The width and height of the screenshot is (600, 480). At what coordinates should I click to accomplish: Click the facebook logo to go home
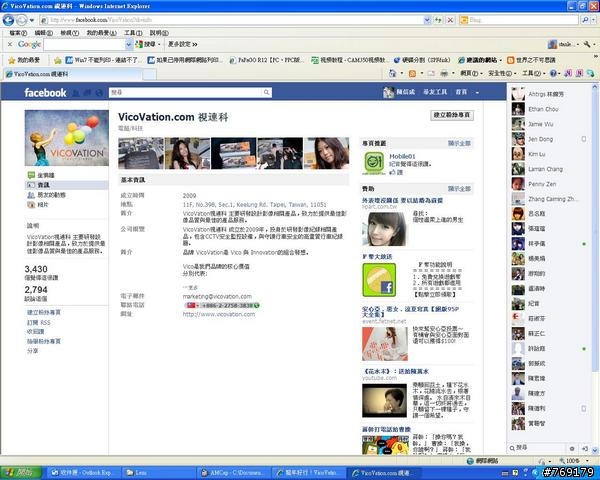45,93
